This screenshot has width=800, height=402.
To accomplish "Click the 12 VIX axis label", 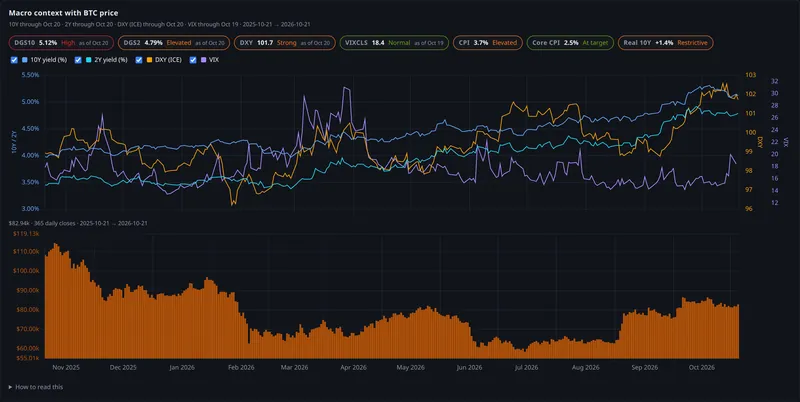I will pos(774,203).
